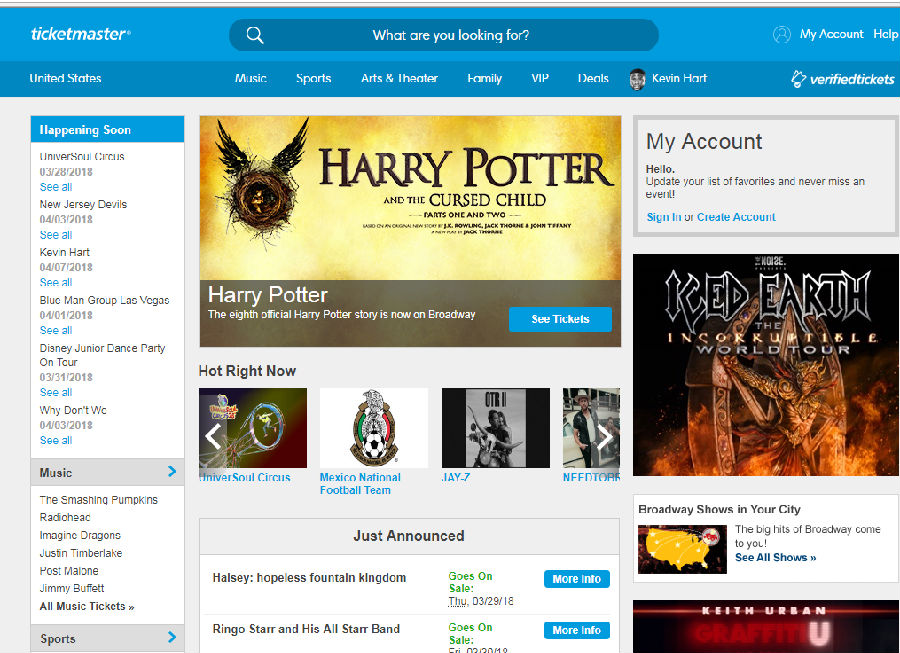Image resolution: width=900 pixels, height=653 pixels.
Task: Click 'Halsey: hopeless fountain kingdom' event title
Action: (x=309, y=578)
